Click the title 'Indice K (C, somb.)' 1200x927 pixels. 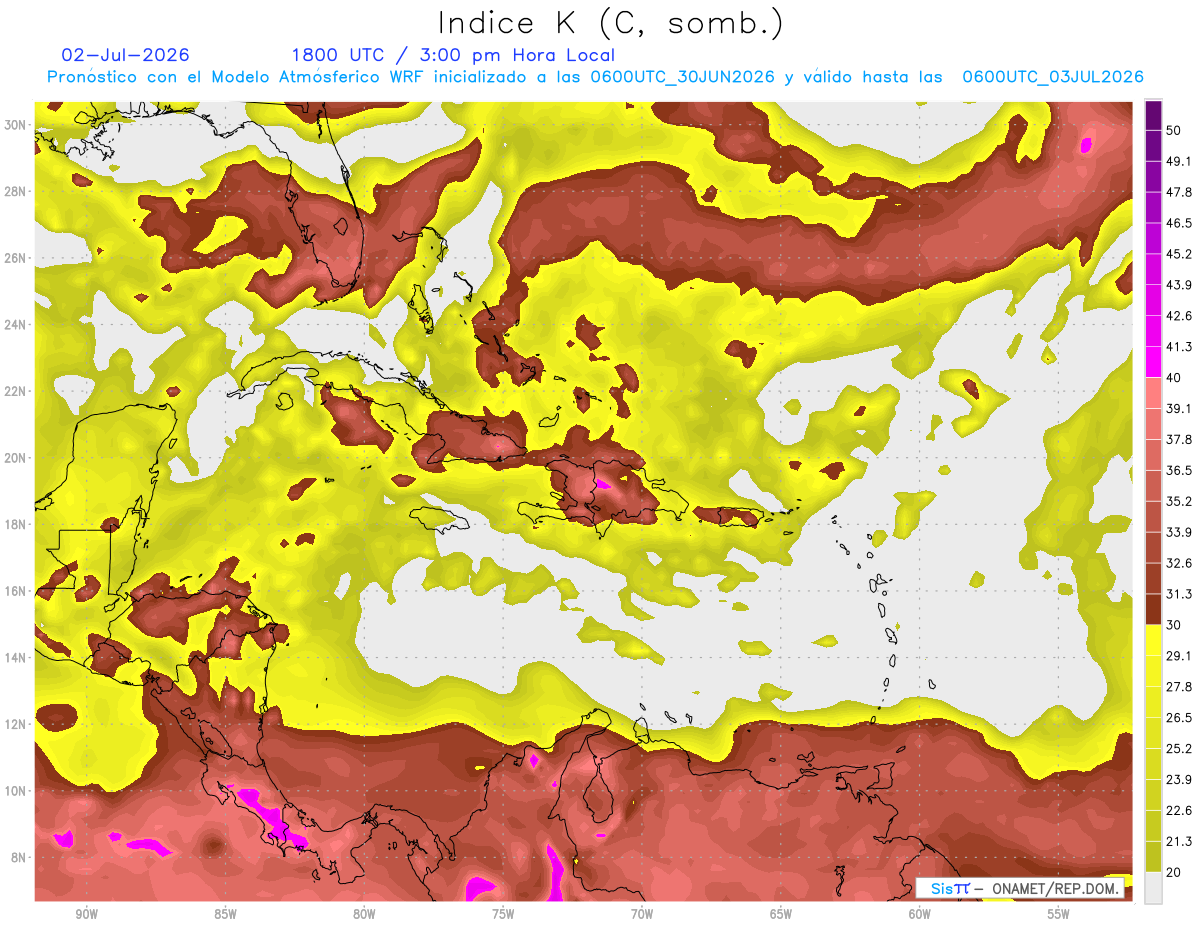click(610, 23)
